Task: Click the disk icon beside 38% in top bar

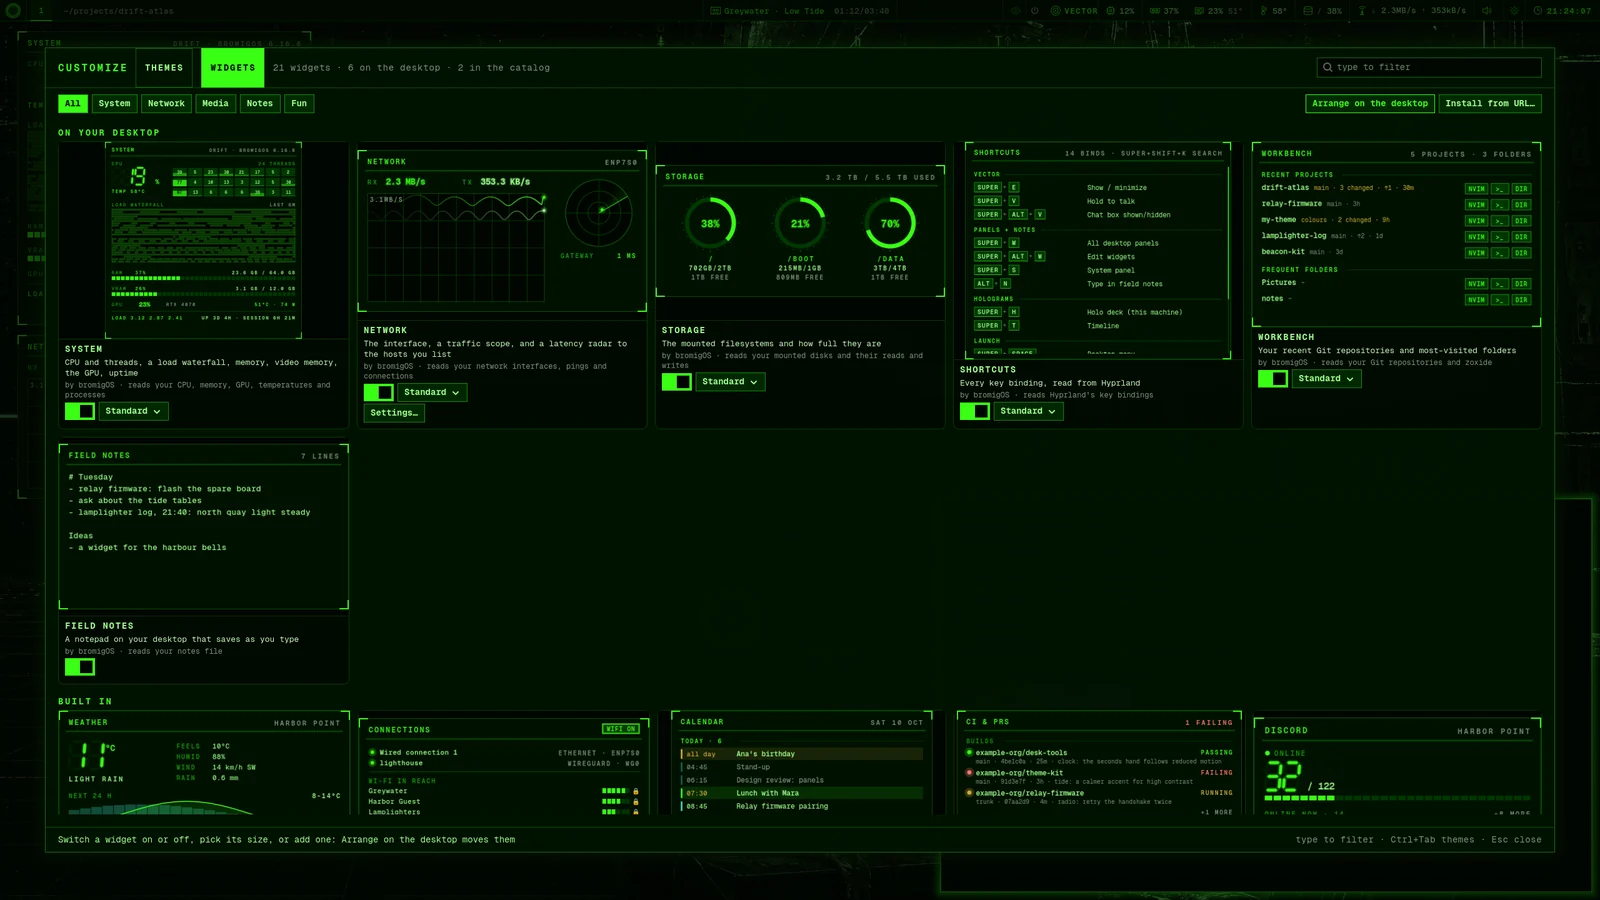Action: coord(1308,11)
